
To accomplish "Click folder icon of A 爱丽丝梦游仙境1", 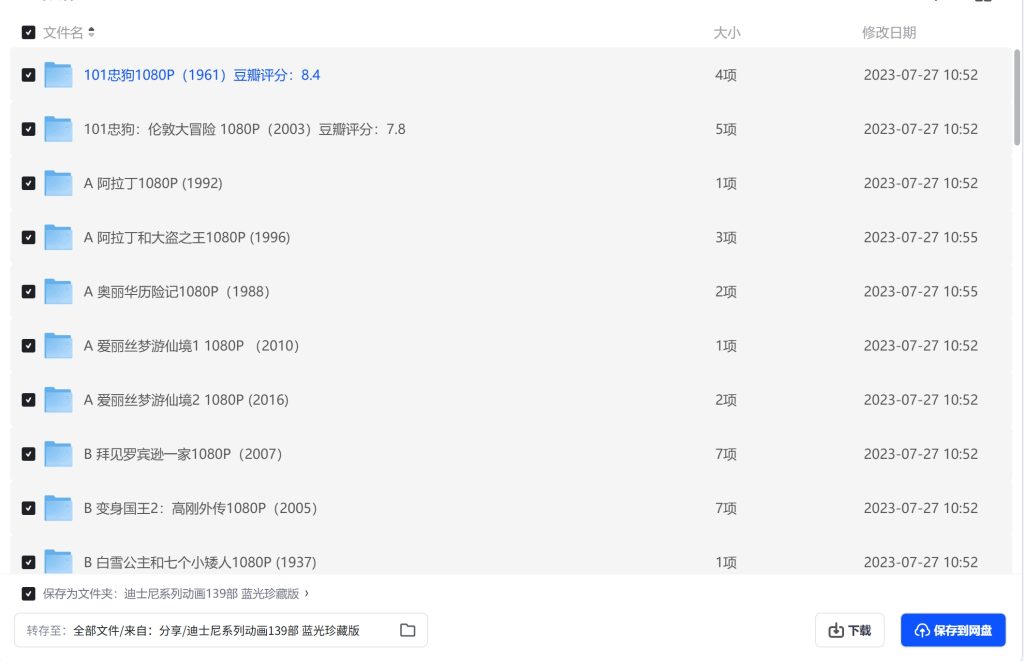I will tap(58, 346).
